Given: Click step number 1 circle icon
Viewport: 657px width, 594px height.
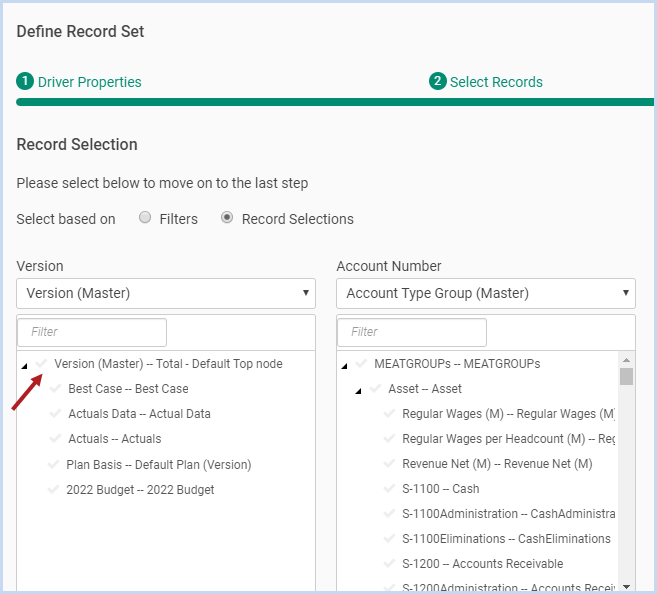Looking at the screenshot, I should tap(25, 81).
